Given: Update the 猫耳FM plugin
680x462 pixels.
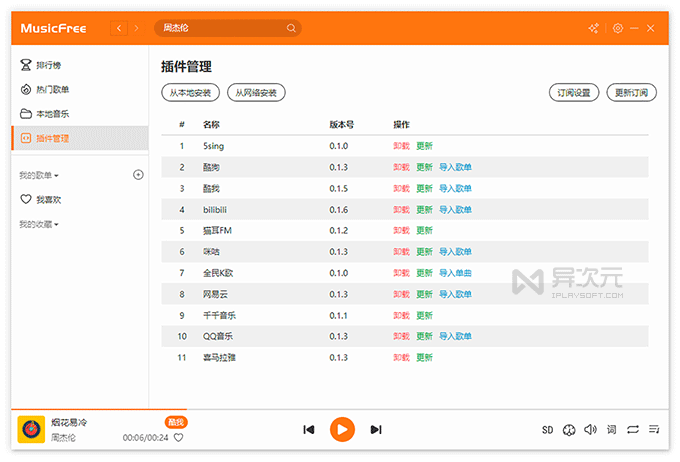Looking at the screenshot, I should (x=424, y=230).
